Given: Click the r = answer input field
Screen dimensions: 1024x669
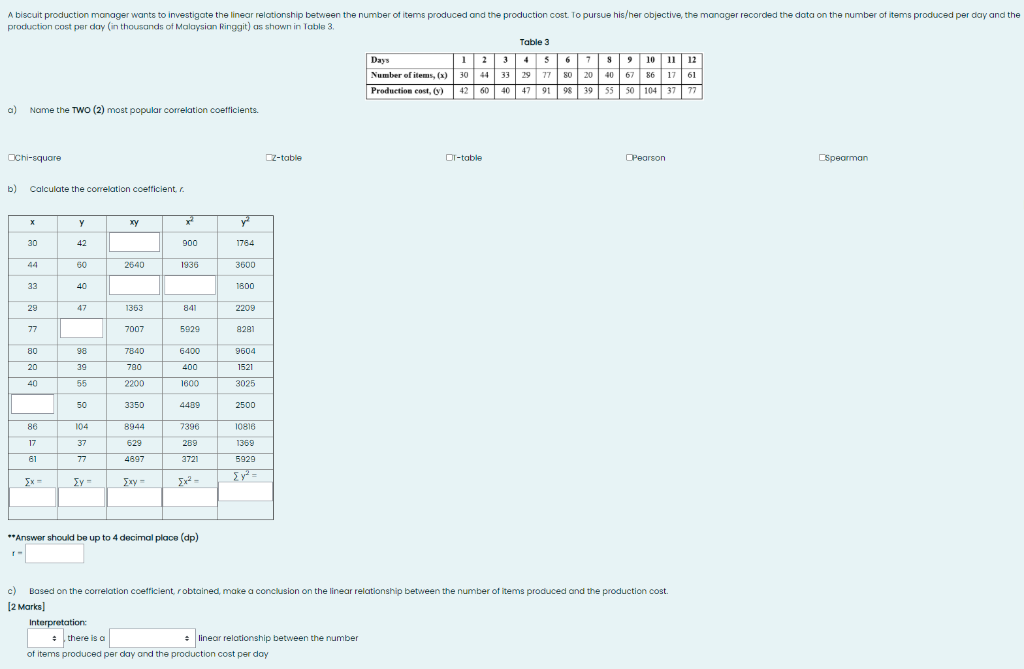Looking at the screenshot, I should pos(55,554).
